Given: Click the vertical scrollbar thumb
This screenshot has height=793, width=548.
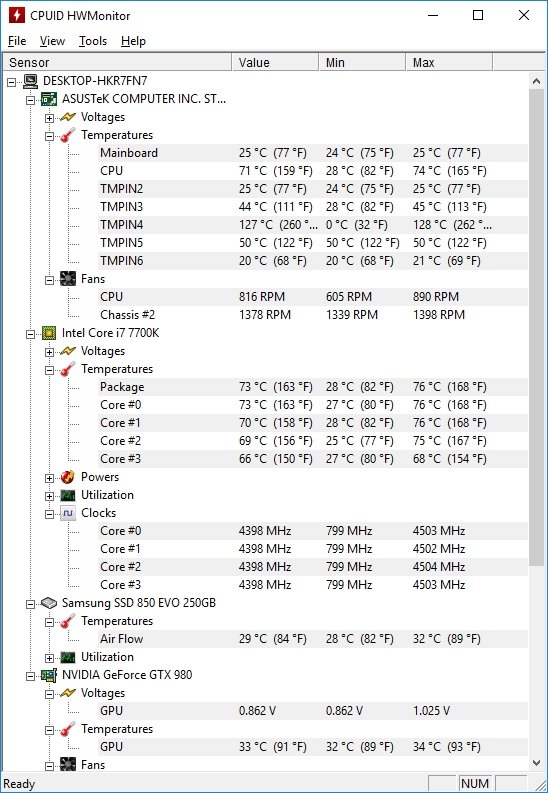Looking at the screenshot, I should 536,328.
